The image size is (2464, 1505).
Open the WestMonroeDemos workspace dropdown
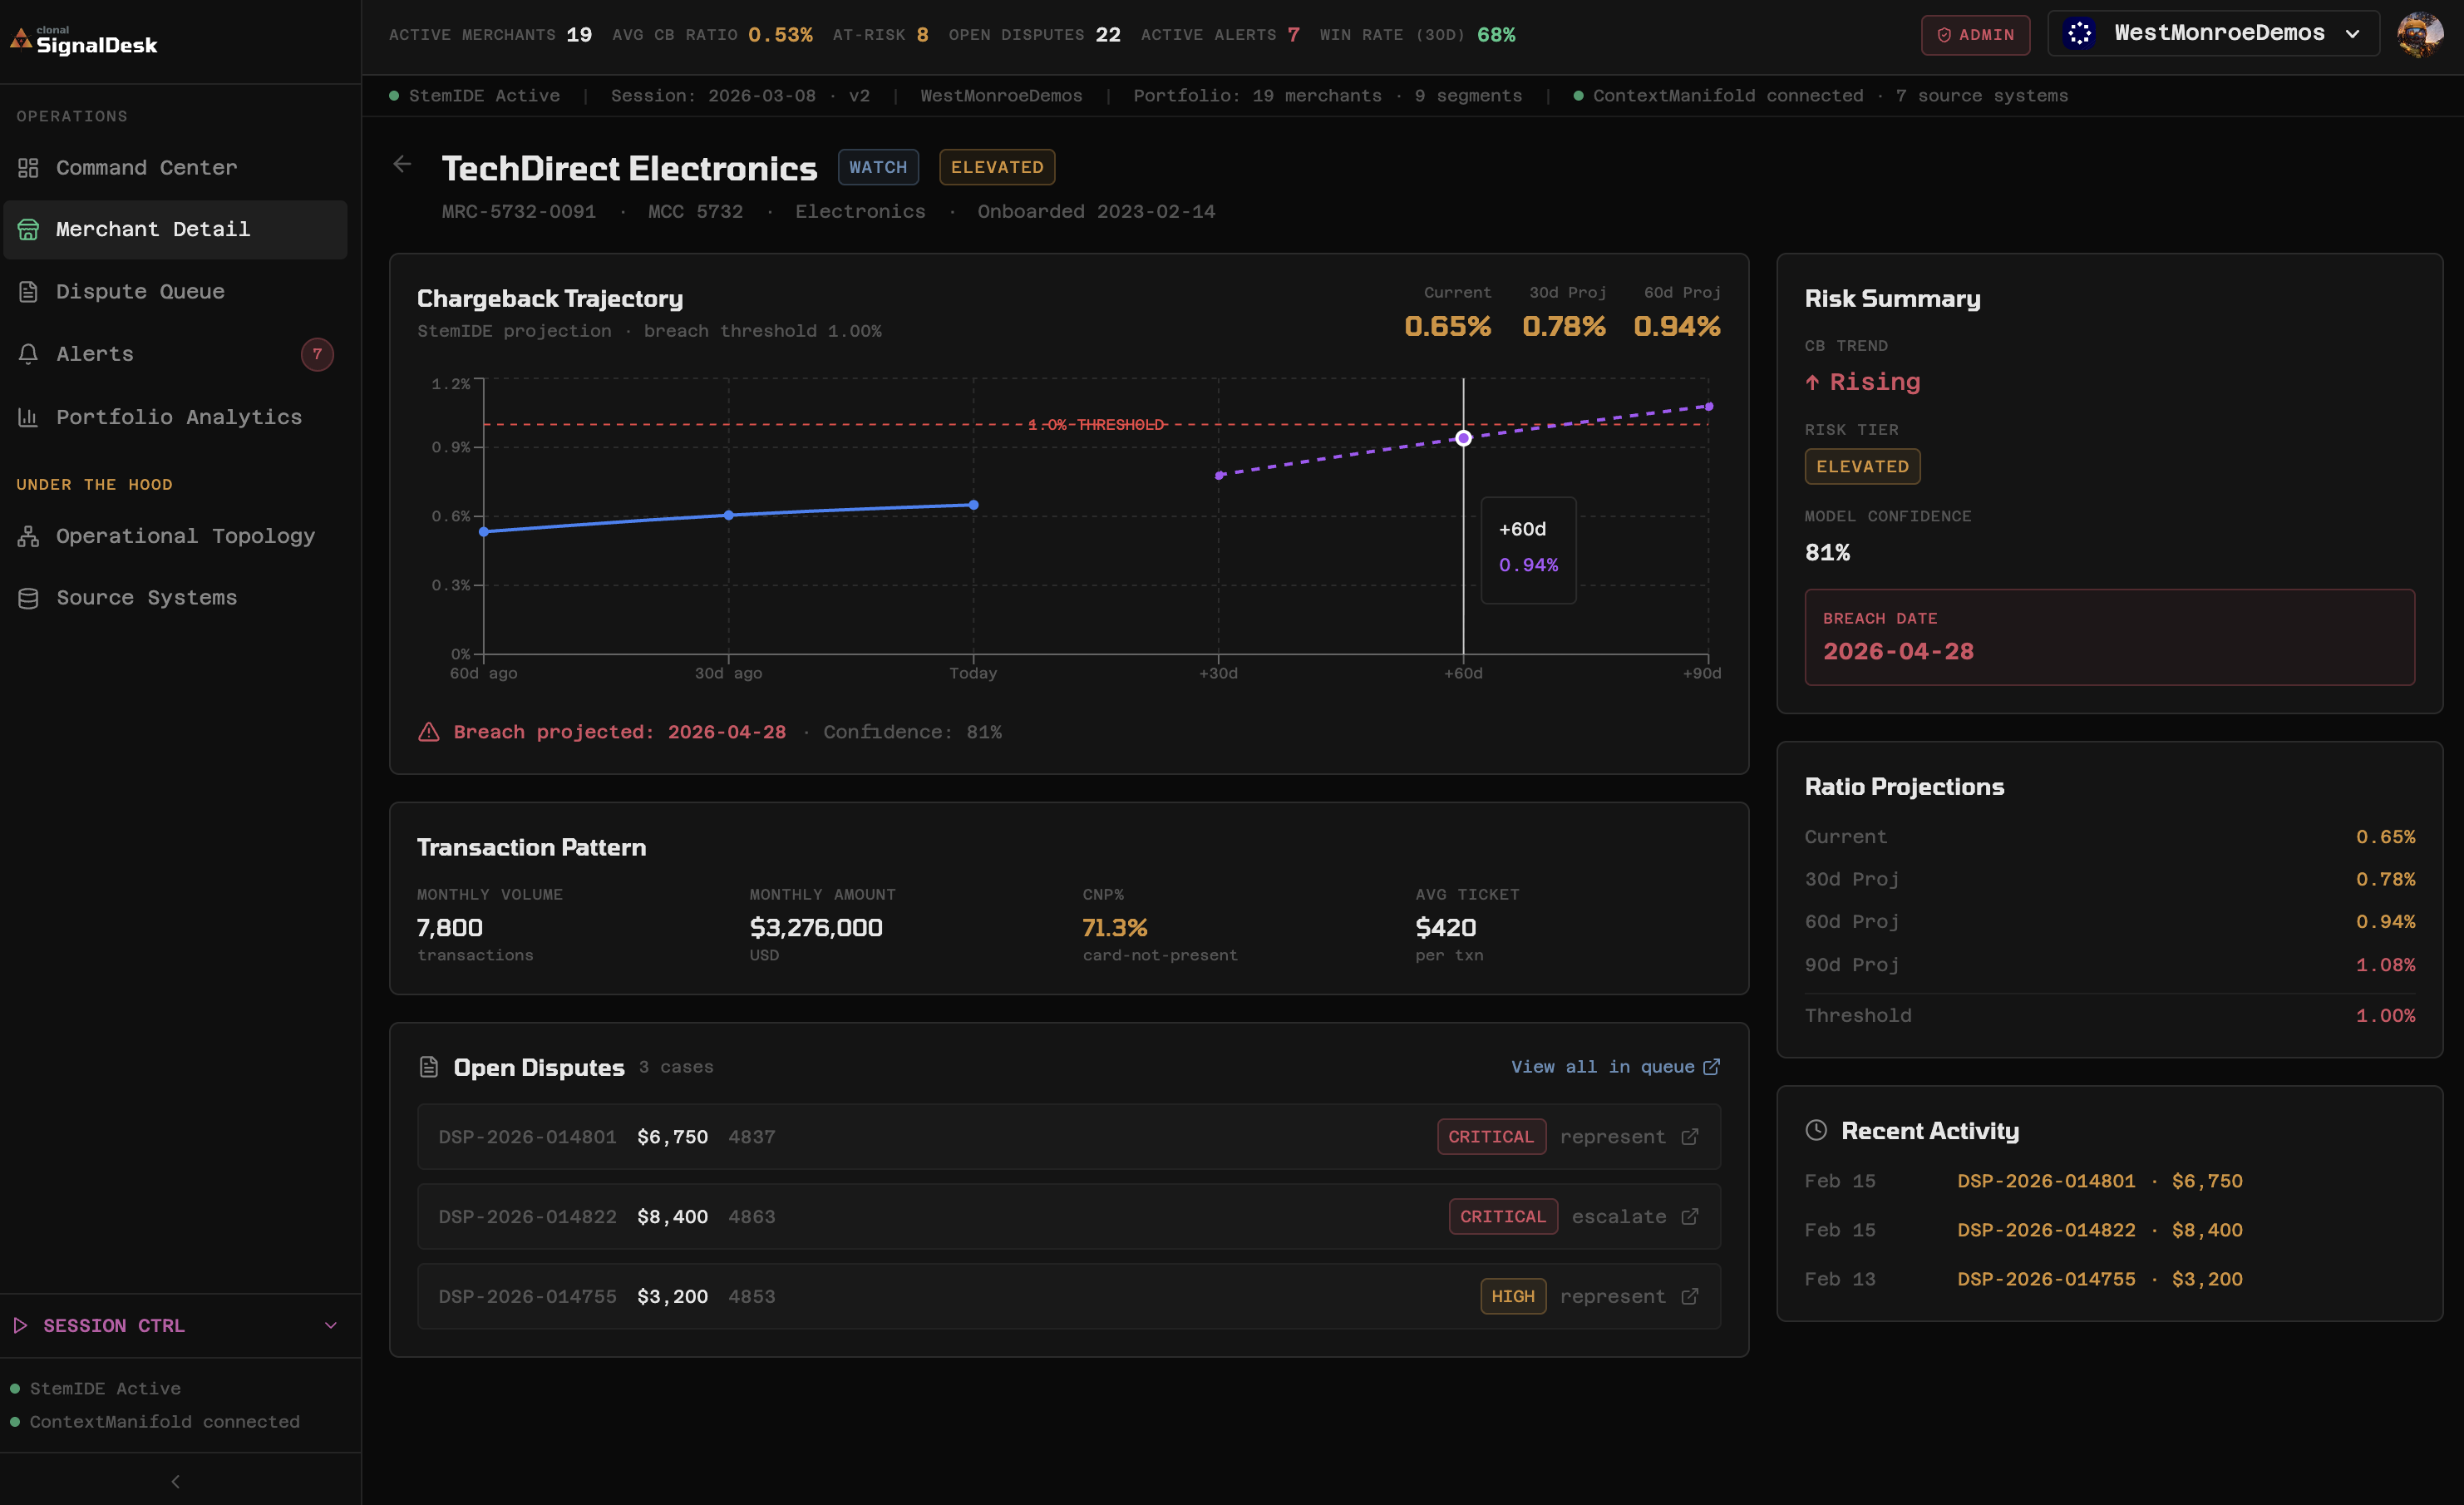[x=2212, y=32]
